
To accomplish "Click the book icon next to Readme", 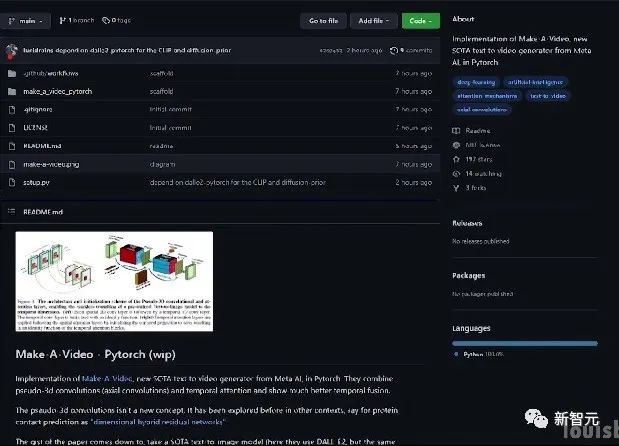I will pyautogui.click(x=457, y=130).
